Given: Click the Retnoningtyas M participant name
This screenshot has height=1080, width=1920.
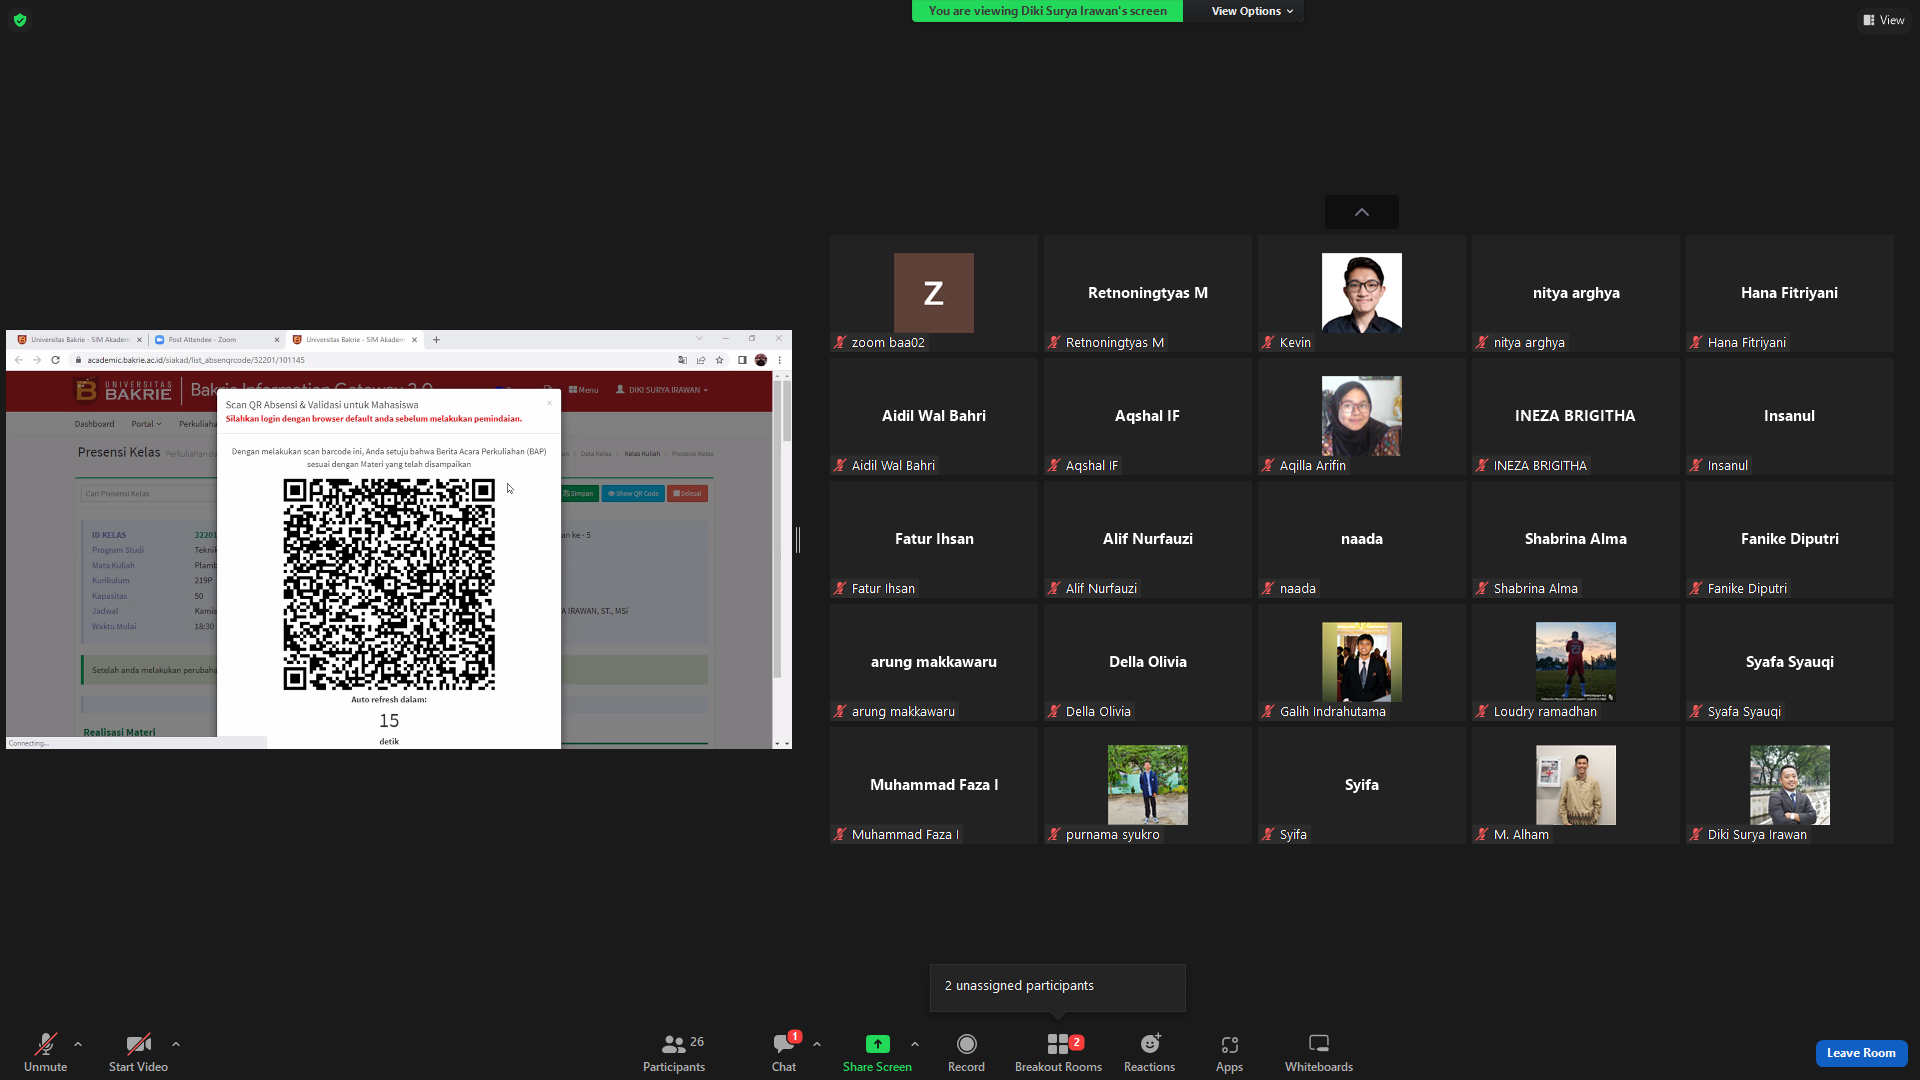Looking at the screenshot, I should (1147, 293).
